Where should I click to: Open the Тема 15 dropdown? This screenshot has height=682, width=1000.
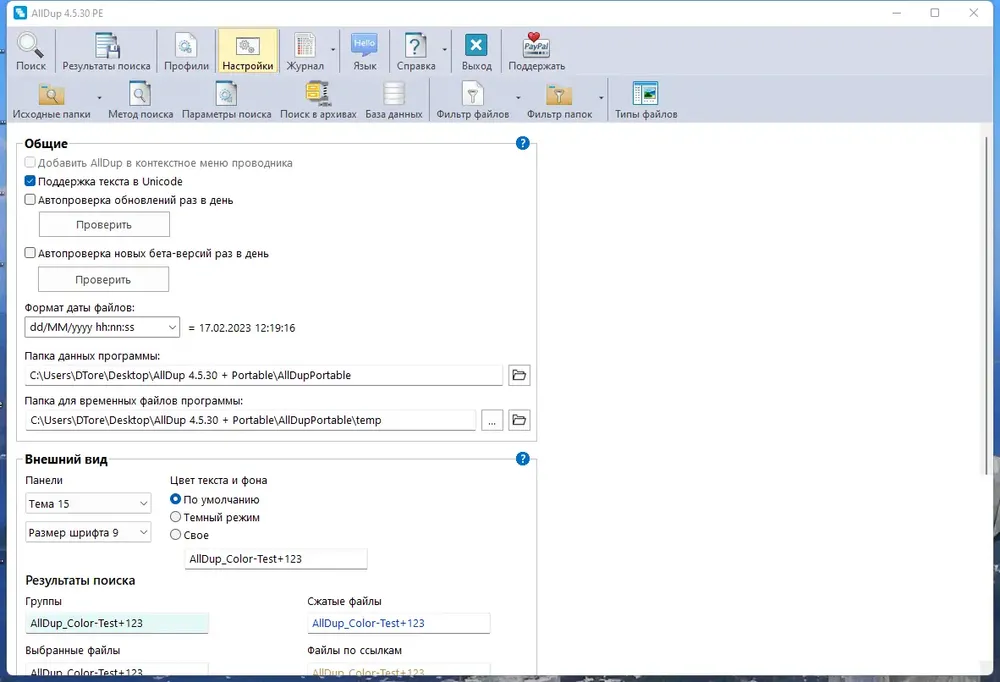click(x=88, y=503)
